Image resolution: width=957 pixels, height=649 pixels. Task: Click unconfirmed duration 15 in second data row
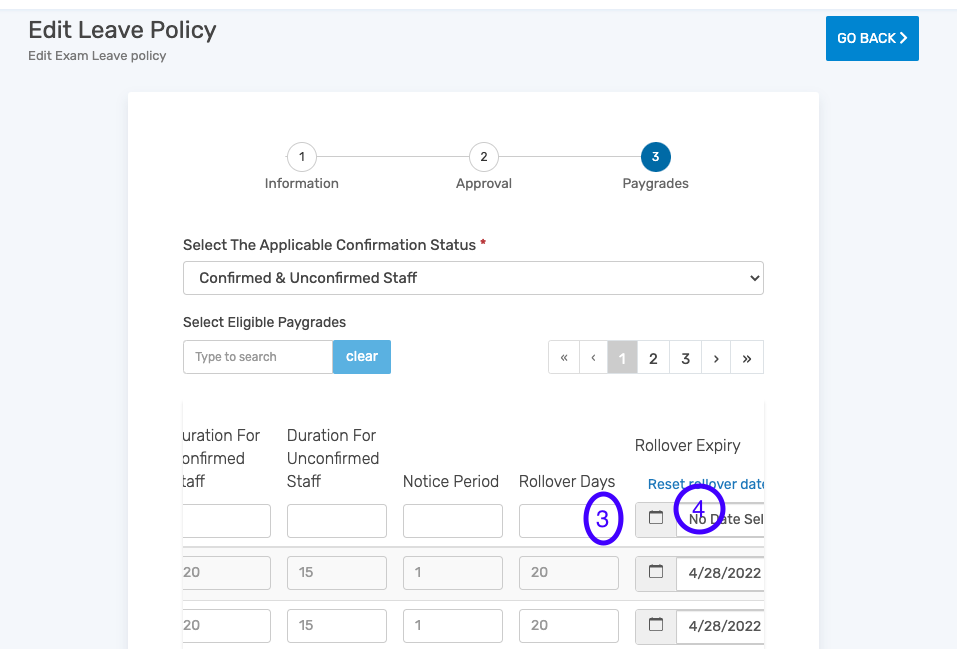tap(337, 626)
